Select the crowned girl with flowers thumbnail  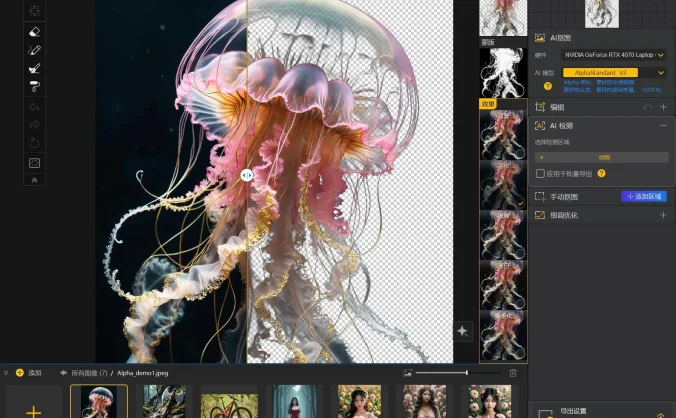[360, 402]
